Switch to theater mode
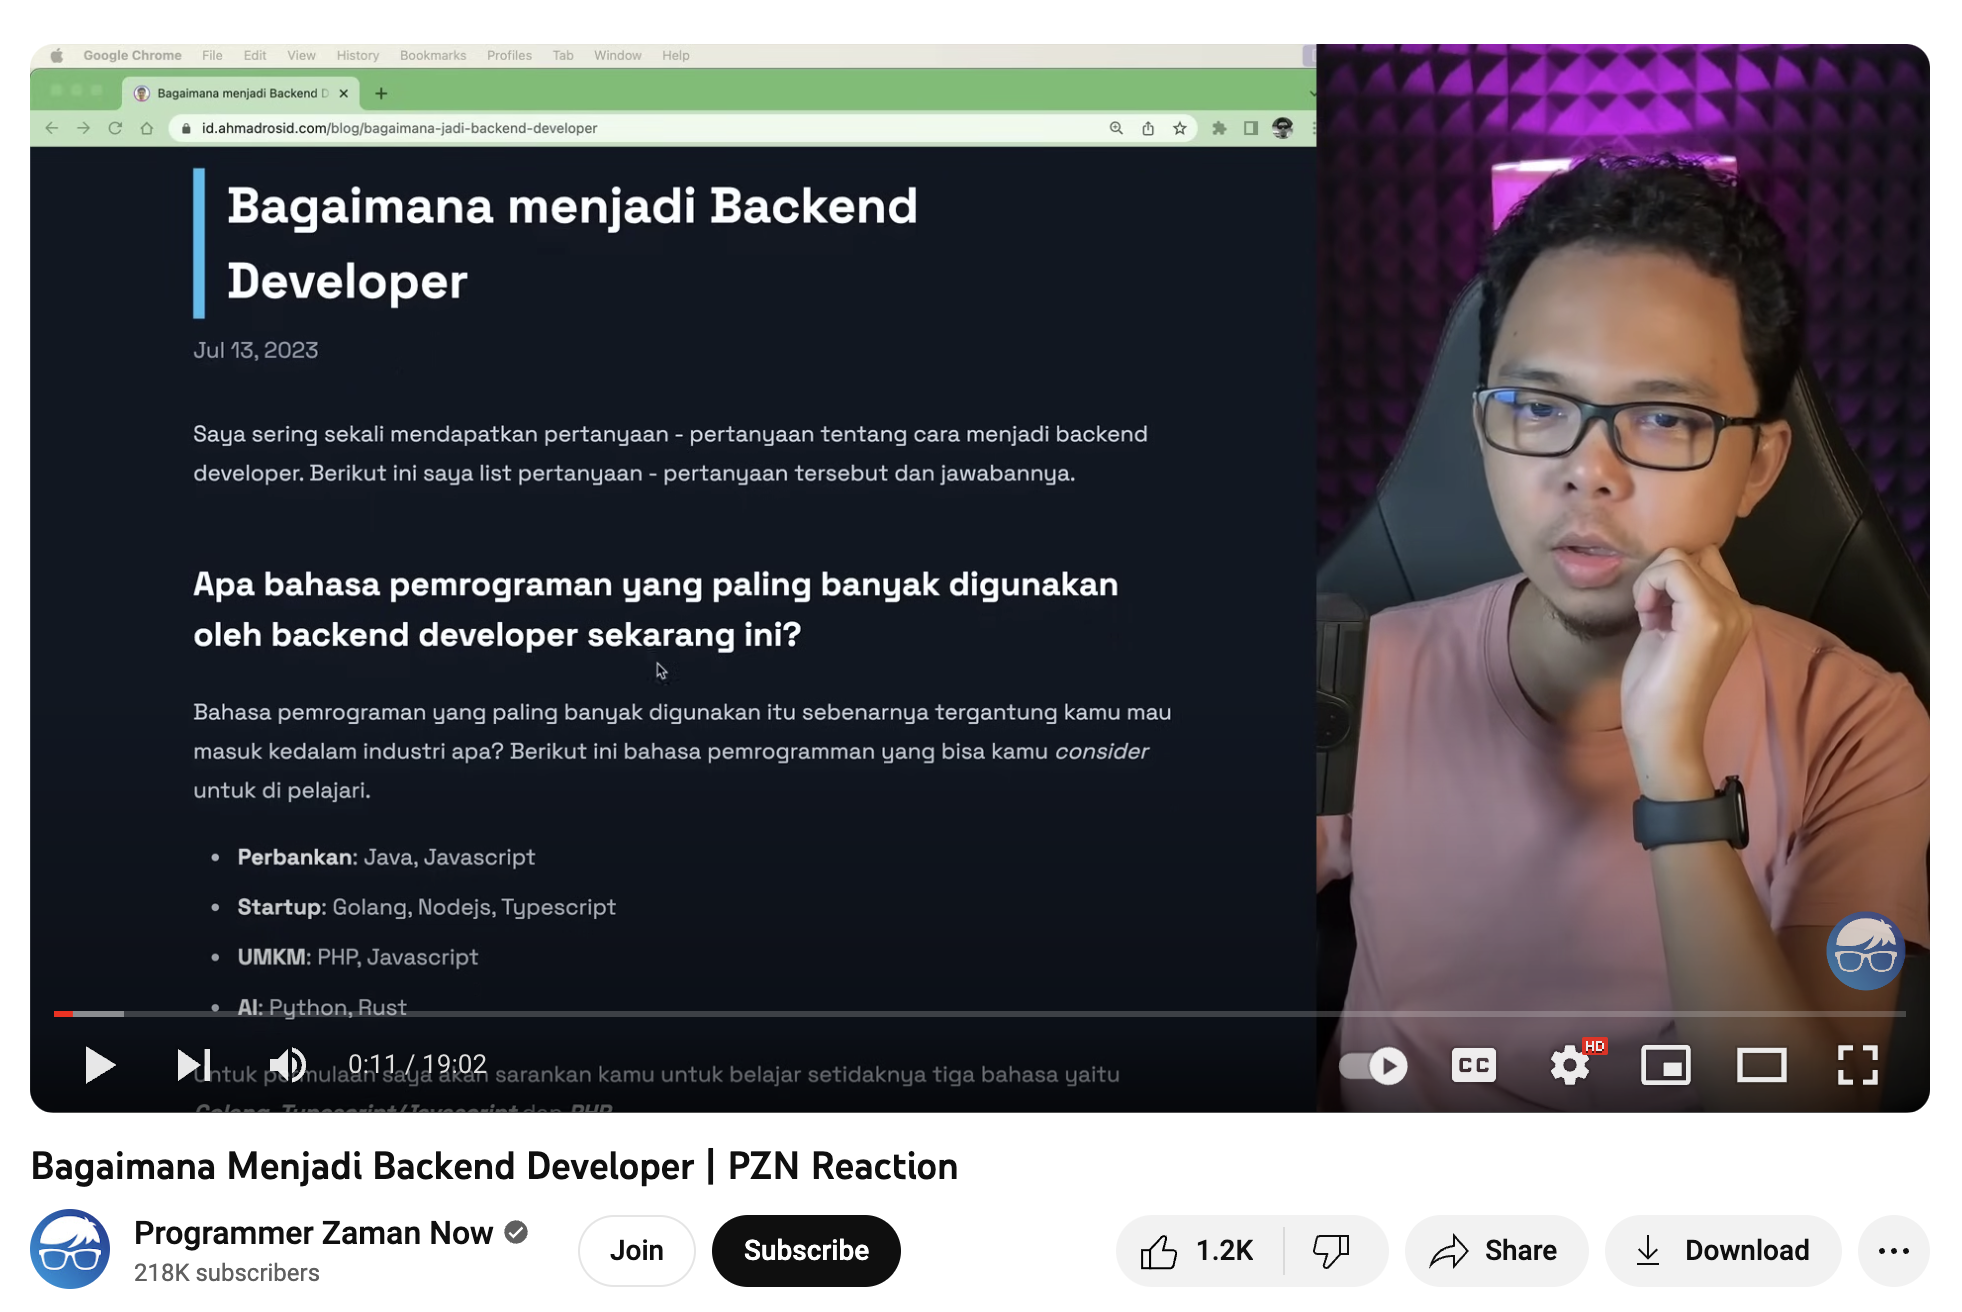The image size is (1962, 1312). [x=1762, y=1066]
